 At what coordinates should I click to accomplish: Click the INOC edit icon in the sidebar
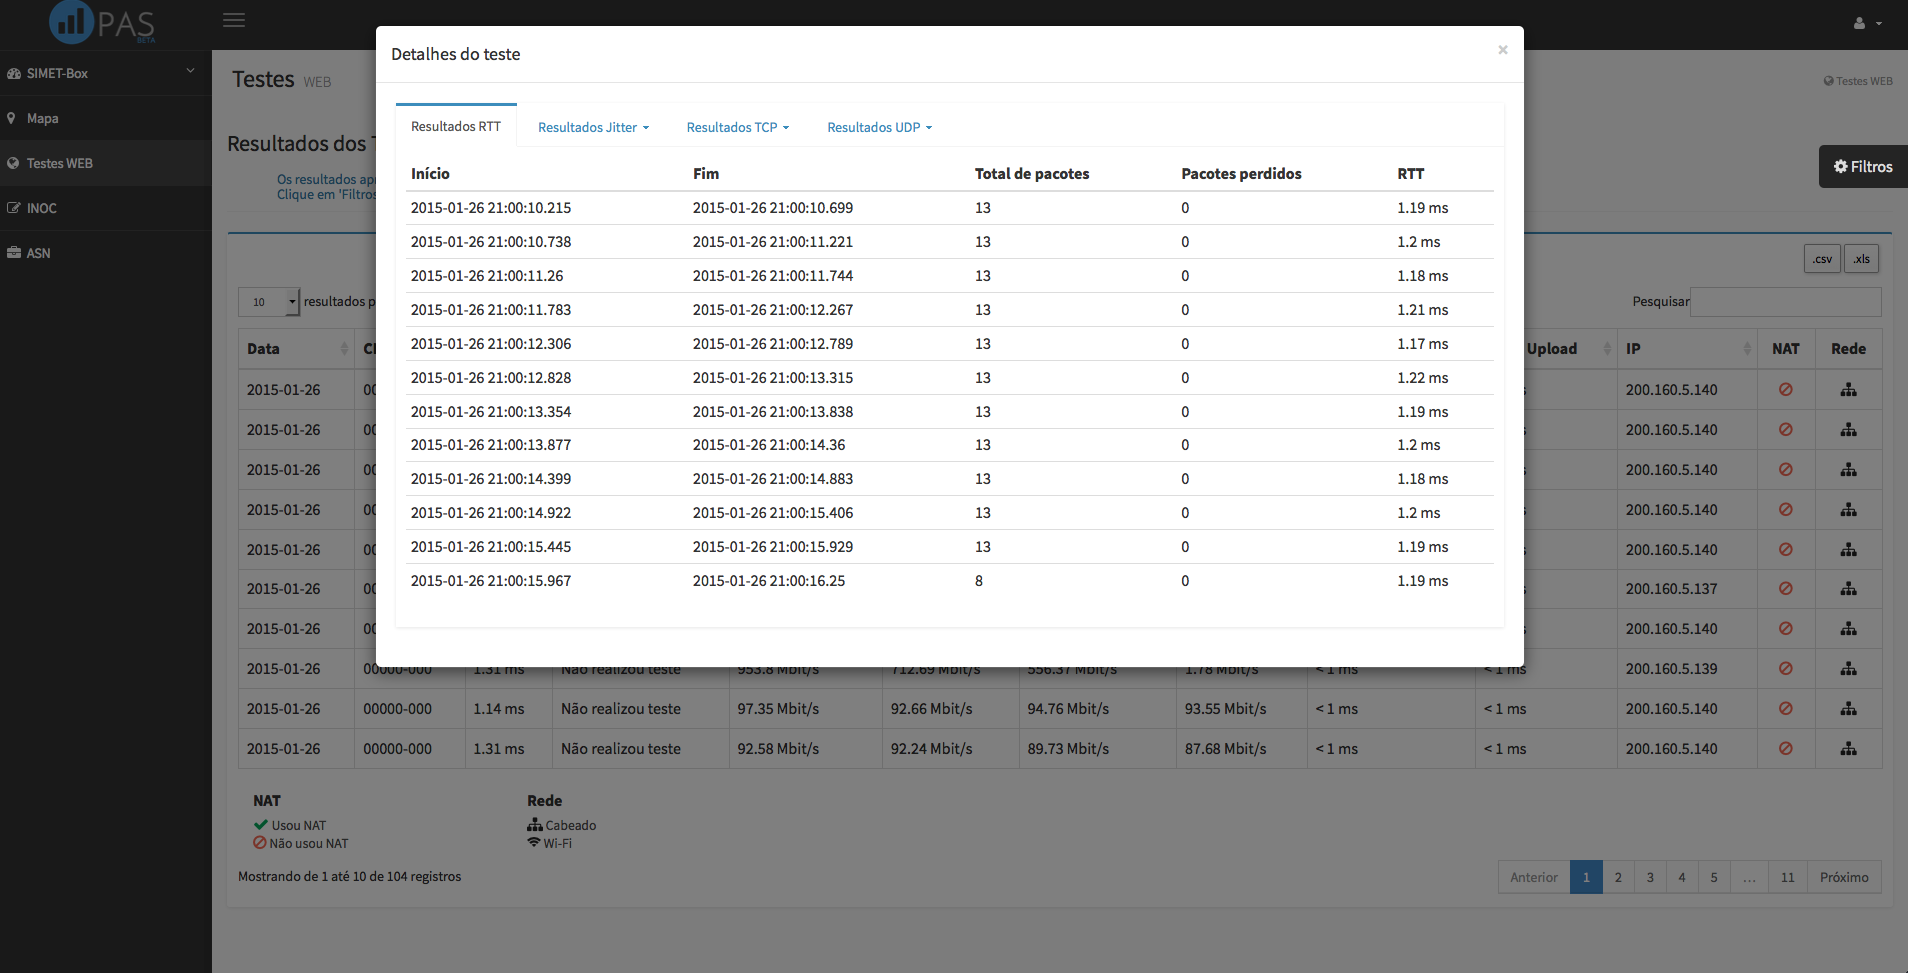[x=13, y=208]
